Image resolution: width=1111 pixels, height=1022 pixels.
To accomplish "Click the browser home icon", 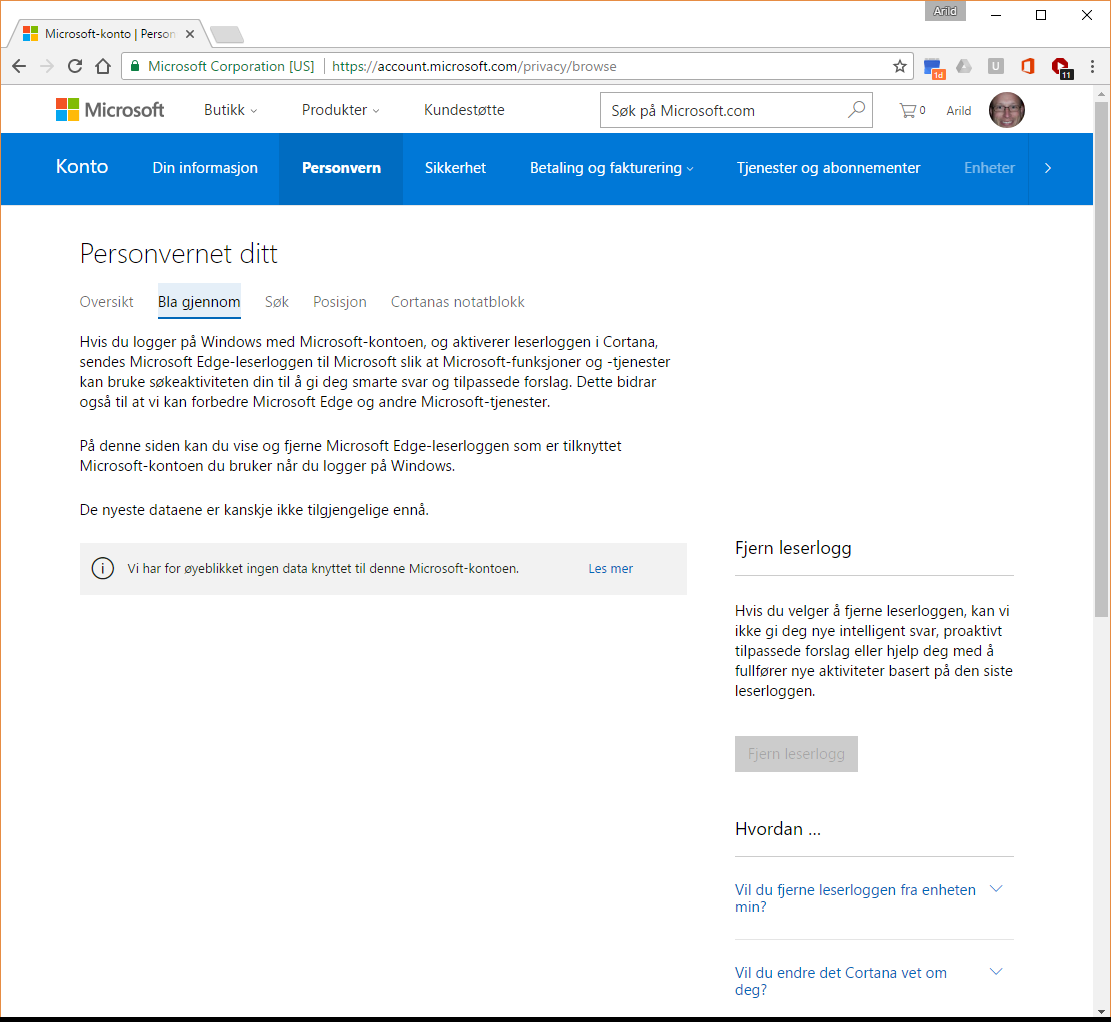I will click(x=103, y=66).
